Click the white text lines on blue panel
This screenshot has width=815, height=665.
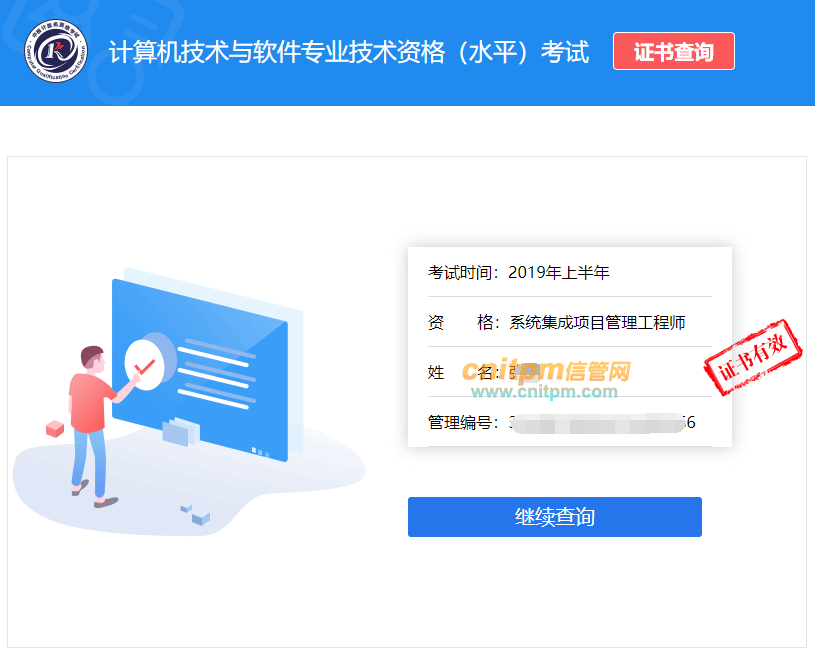click(217, 373)
